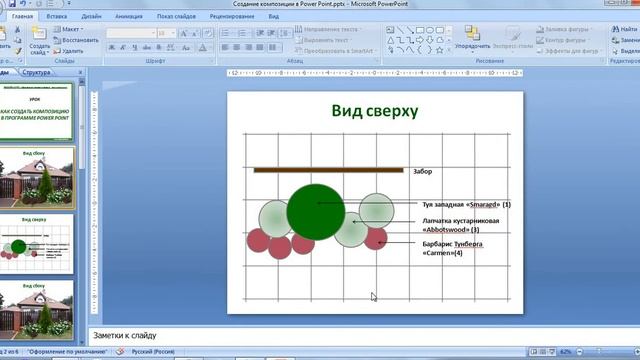Open the font size combo box
Screen dimensions: 640x360
166,33
